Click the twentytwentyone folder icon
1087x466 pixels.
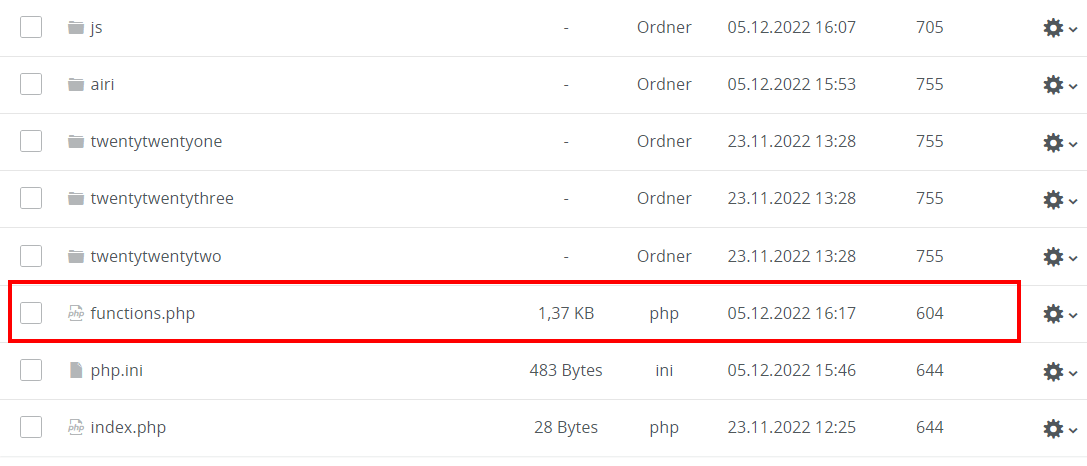tap(75, 142)
